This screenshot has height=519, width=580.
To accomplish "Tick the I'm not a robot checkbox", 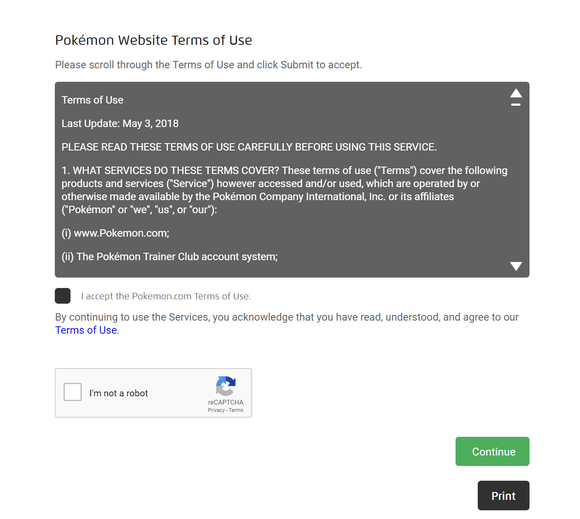I will (72, 392).
